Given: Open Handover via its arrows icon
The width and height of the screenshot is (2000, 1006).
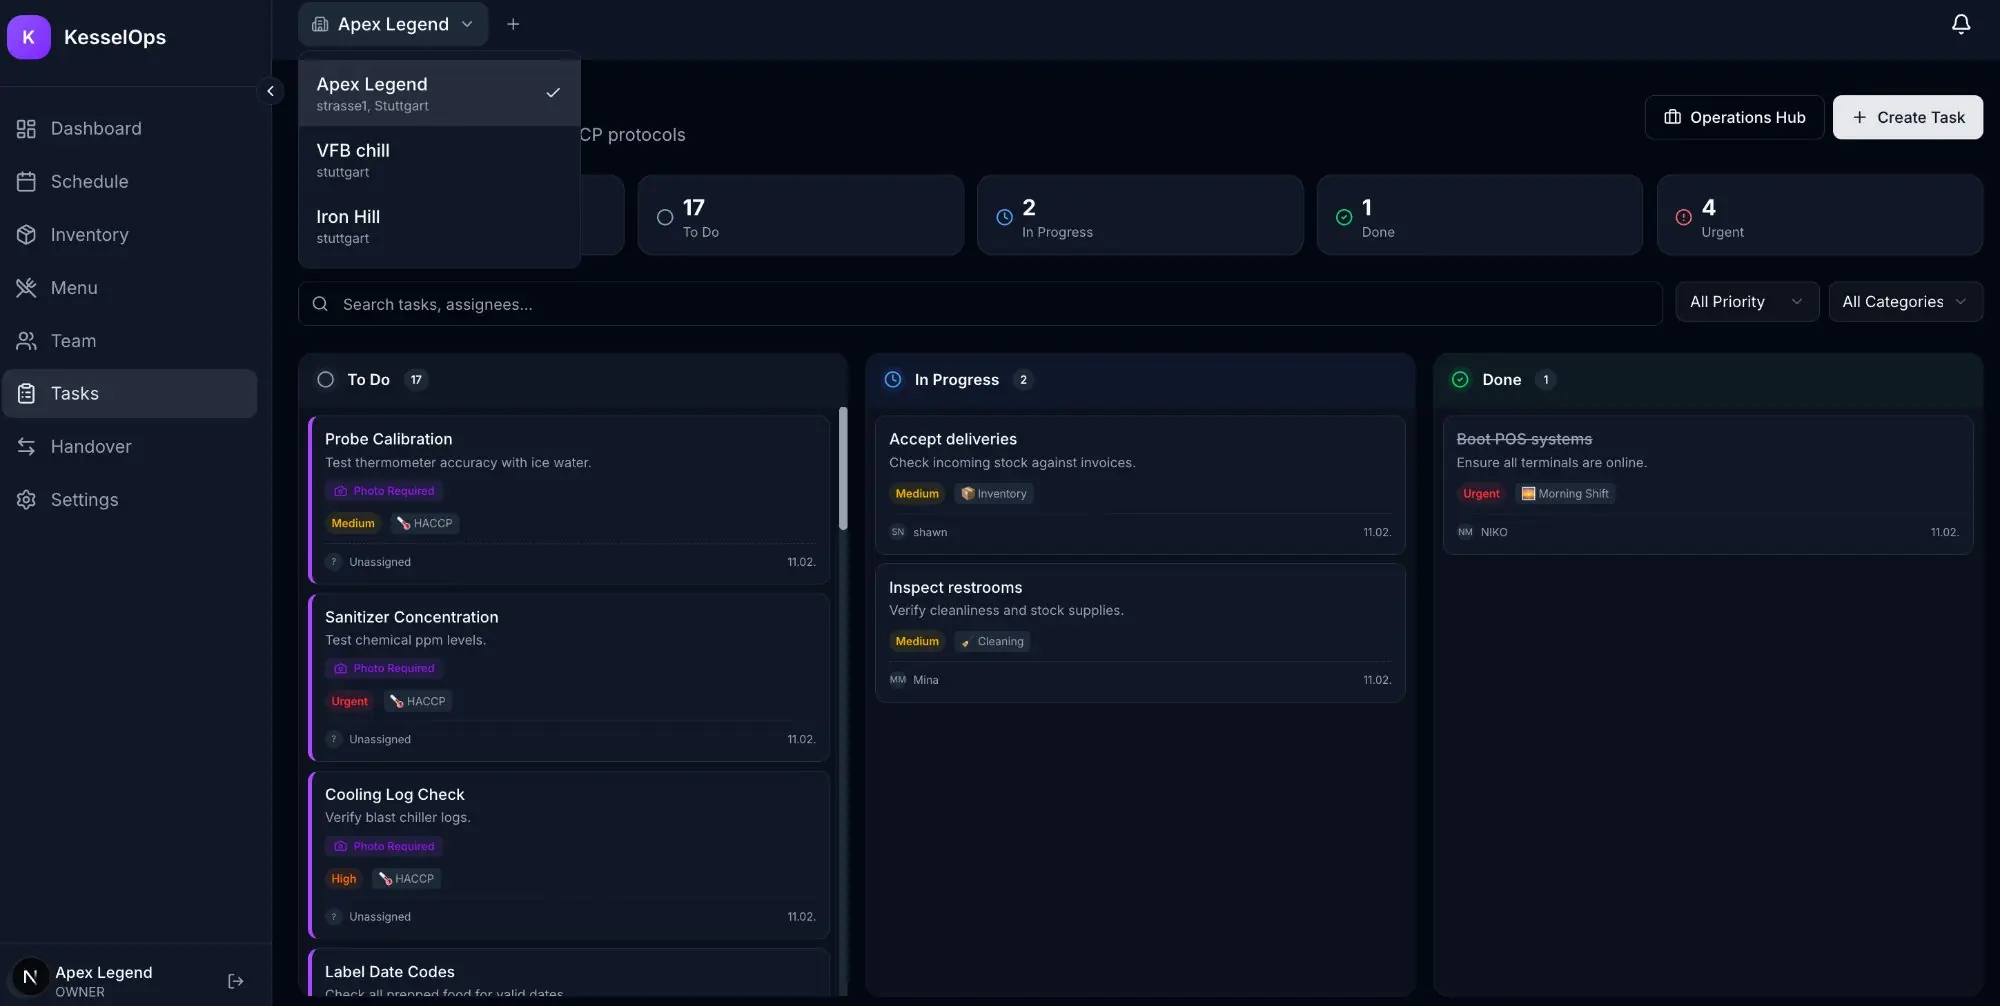Looking at the screenshot, I should coord(26,446).
